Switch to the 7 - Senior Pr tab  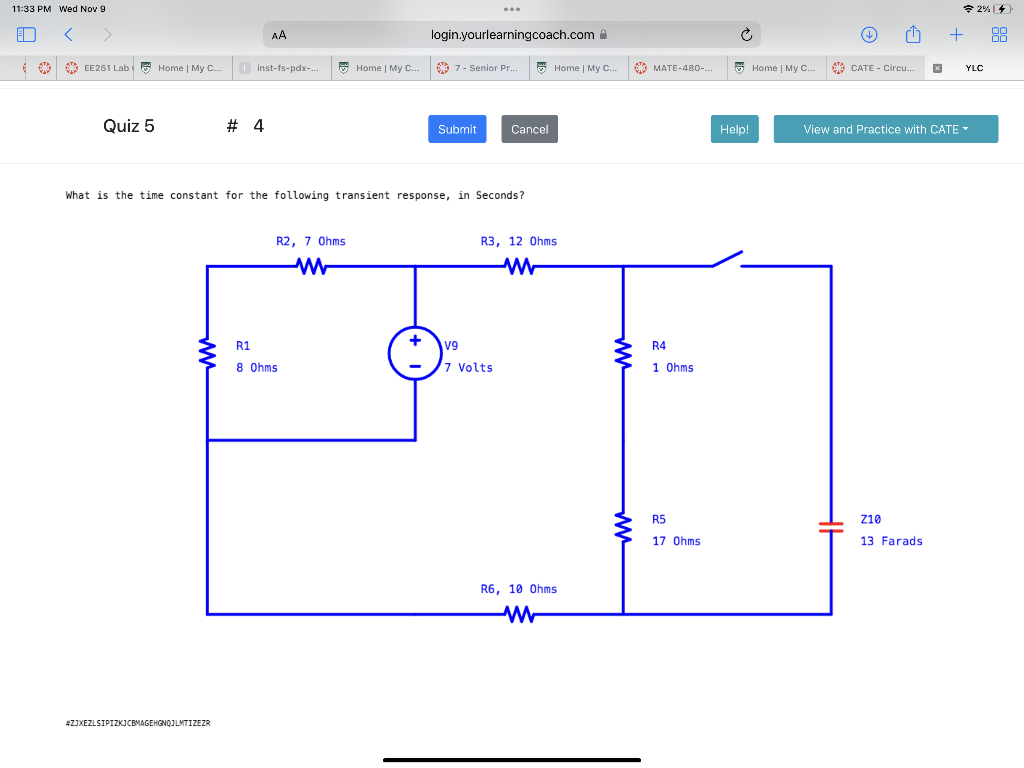tap(477, 68)
